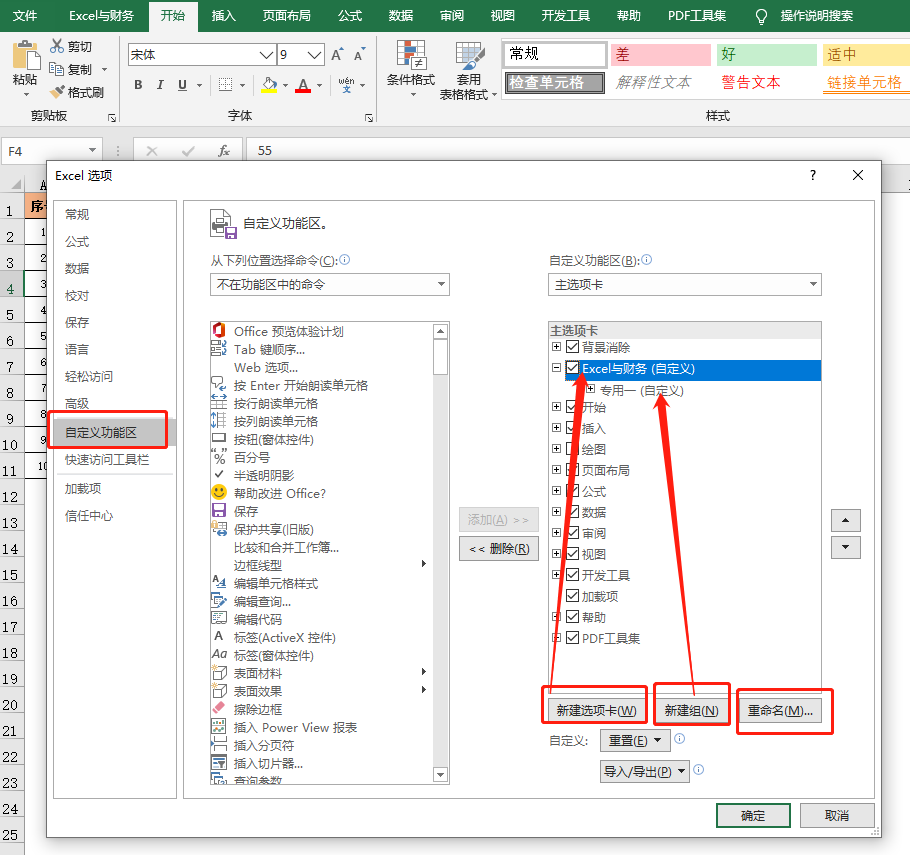Screen dimensions: 910x855
Task: Open Format as Table (套用表格格式)
Action: [x=468, y=71]
